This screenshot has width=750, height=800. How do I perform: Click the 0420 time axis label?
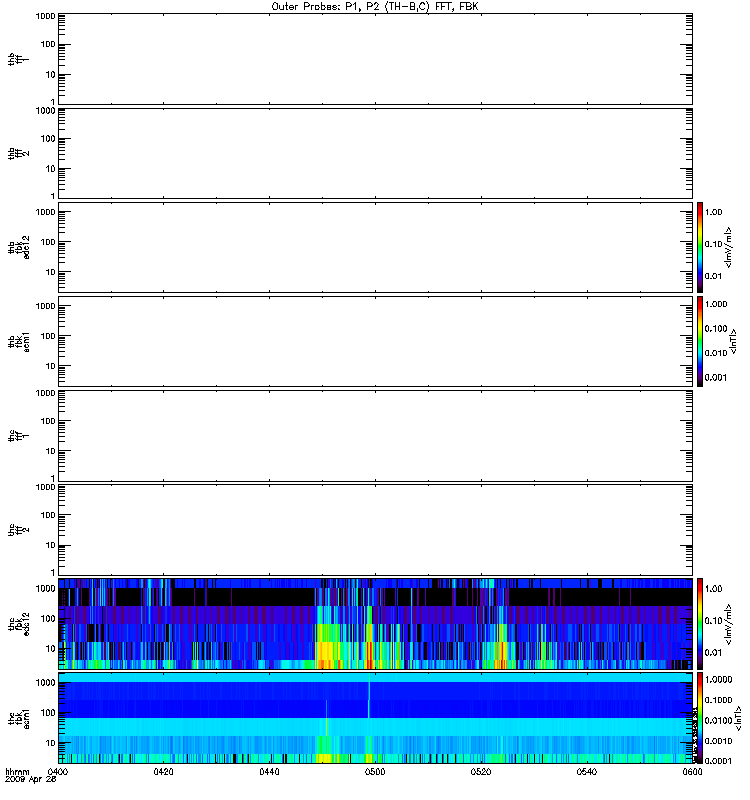[164, 771]
